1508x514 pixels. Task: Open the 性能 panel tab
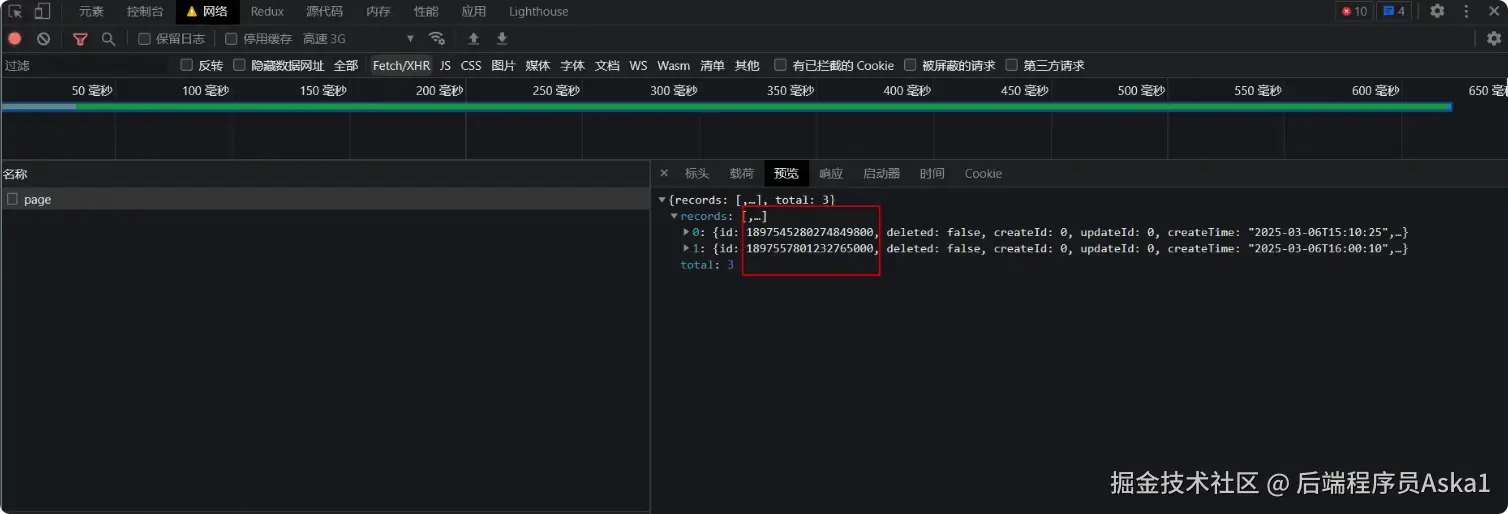click(x=426, y=11)
